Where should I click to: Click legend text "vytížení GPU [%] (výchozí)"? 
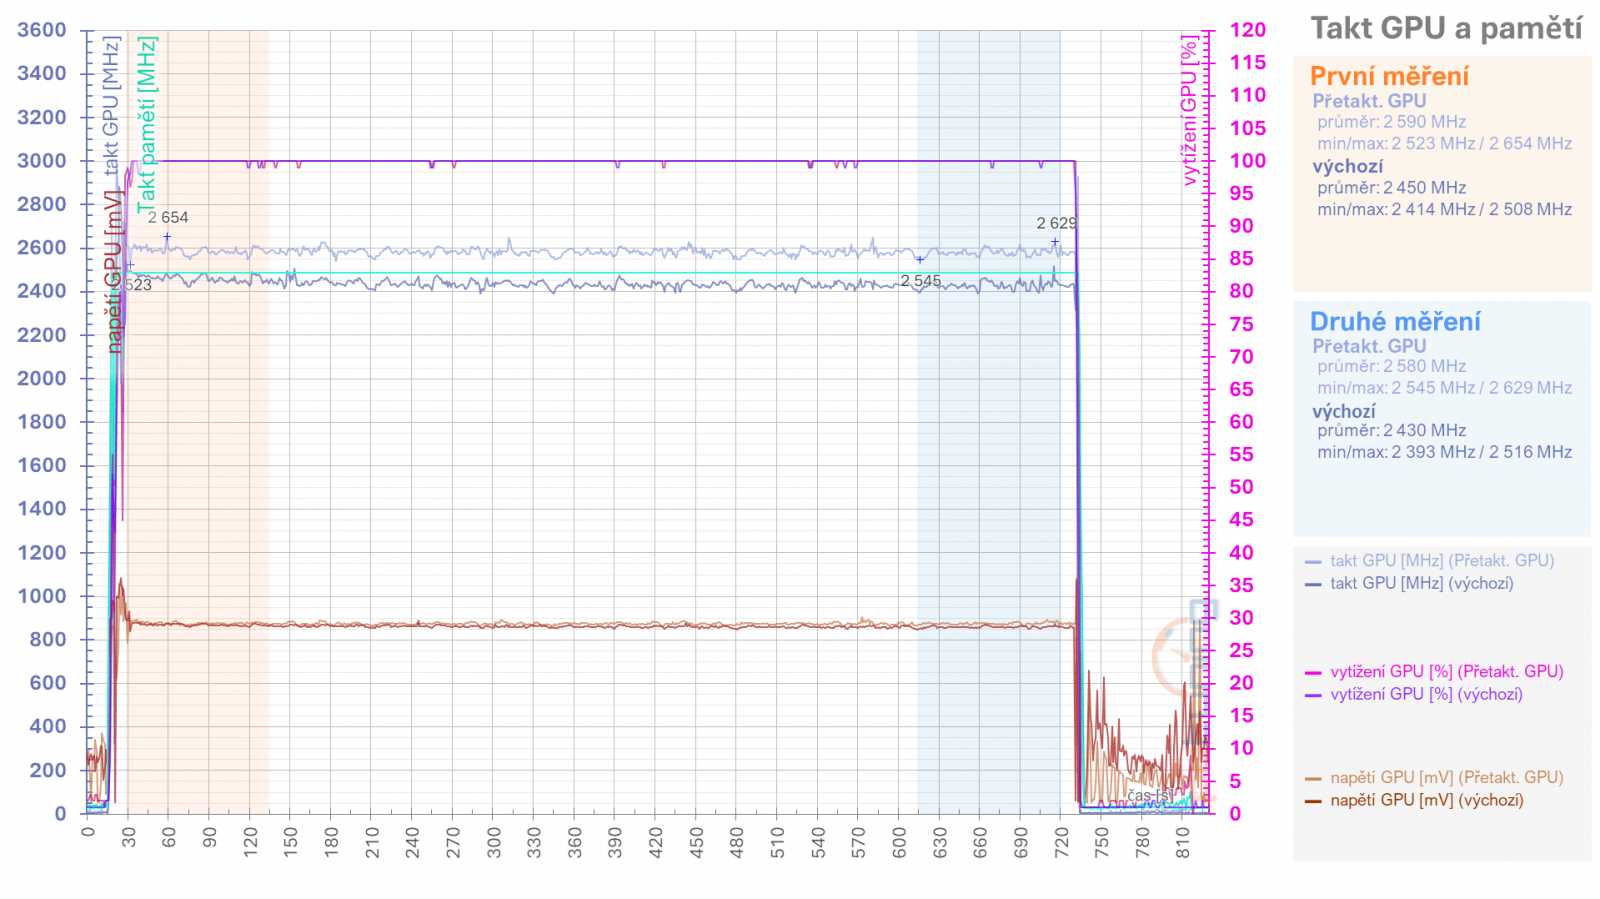[x=1426, y=694]
